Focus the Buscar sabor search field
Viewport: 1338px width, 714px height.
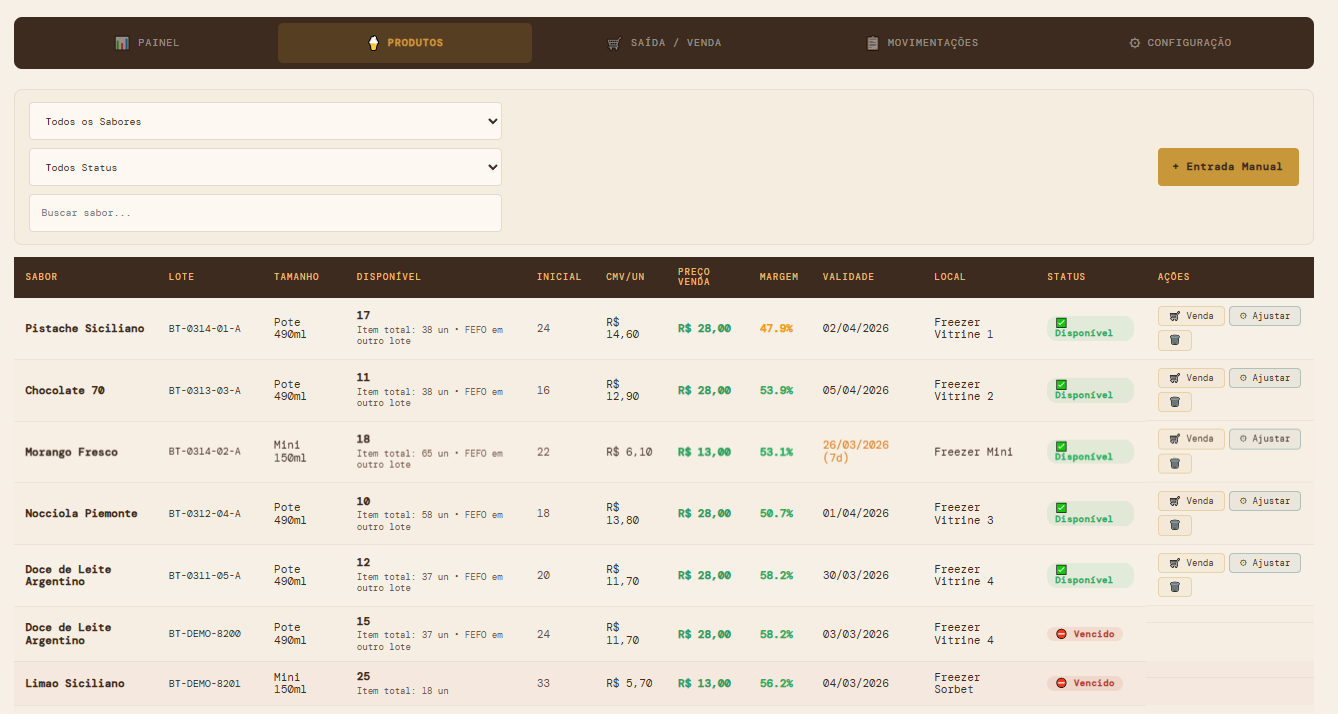point(265,213)
